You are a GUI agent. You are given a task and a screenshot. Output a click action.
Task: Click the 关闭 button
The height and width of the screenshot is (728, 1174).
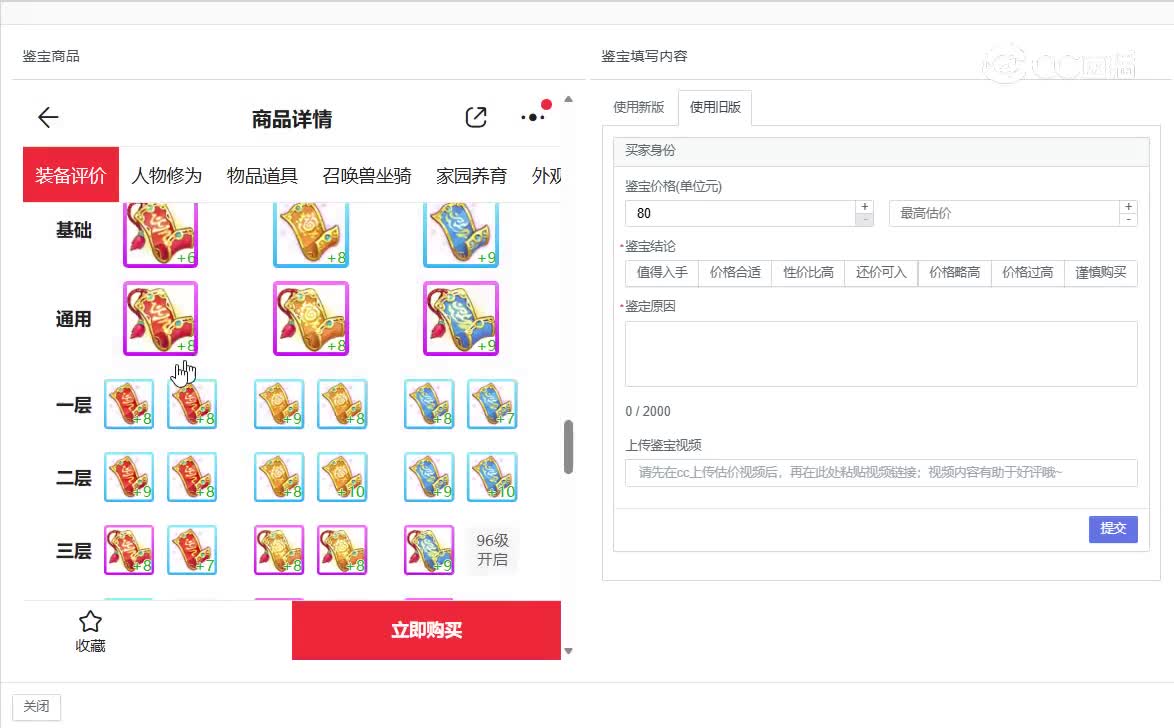[36, 706]
